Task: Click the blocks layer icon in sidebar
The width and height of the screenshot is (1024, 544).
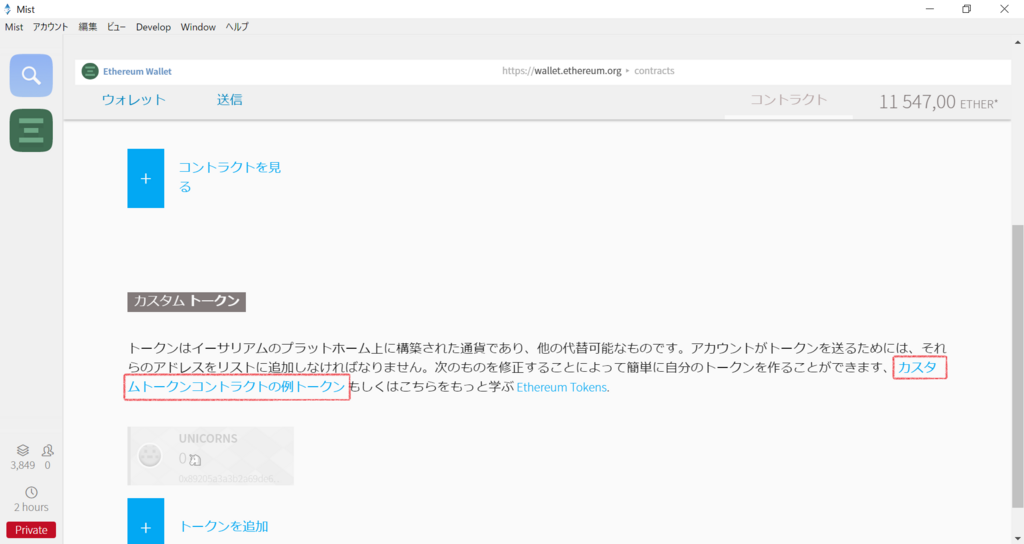Action: click(23, 450)
